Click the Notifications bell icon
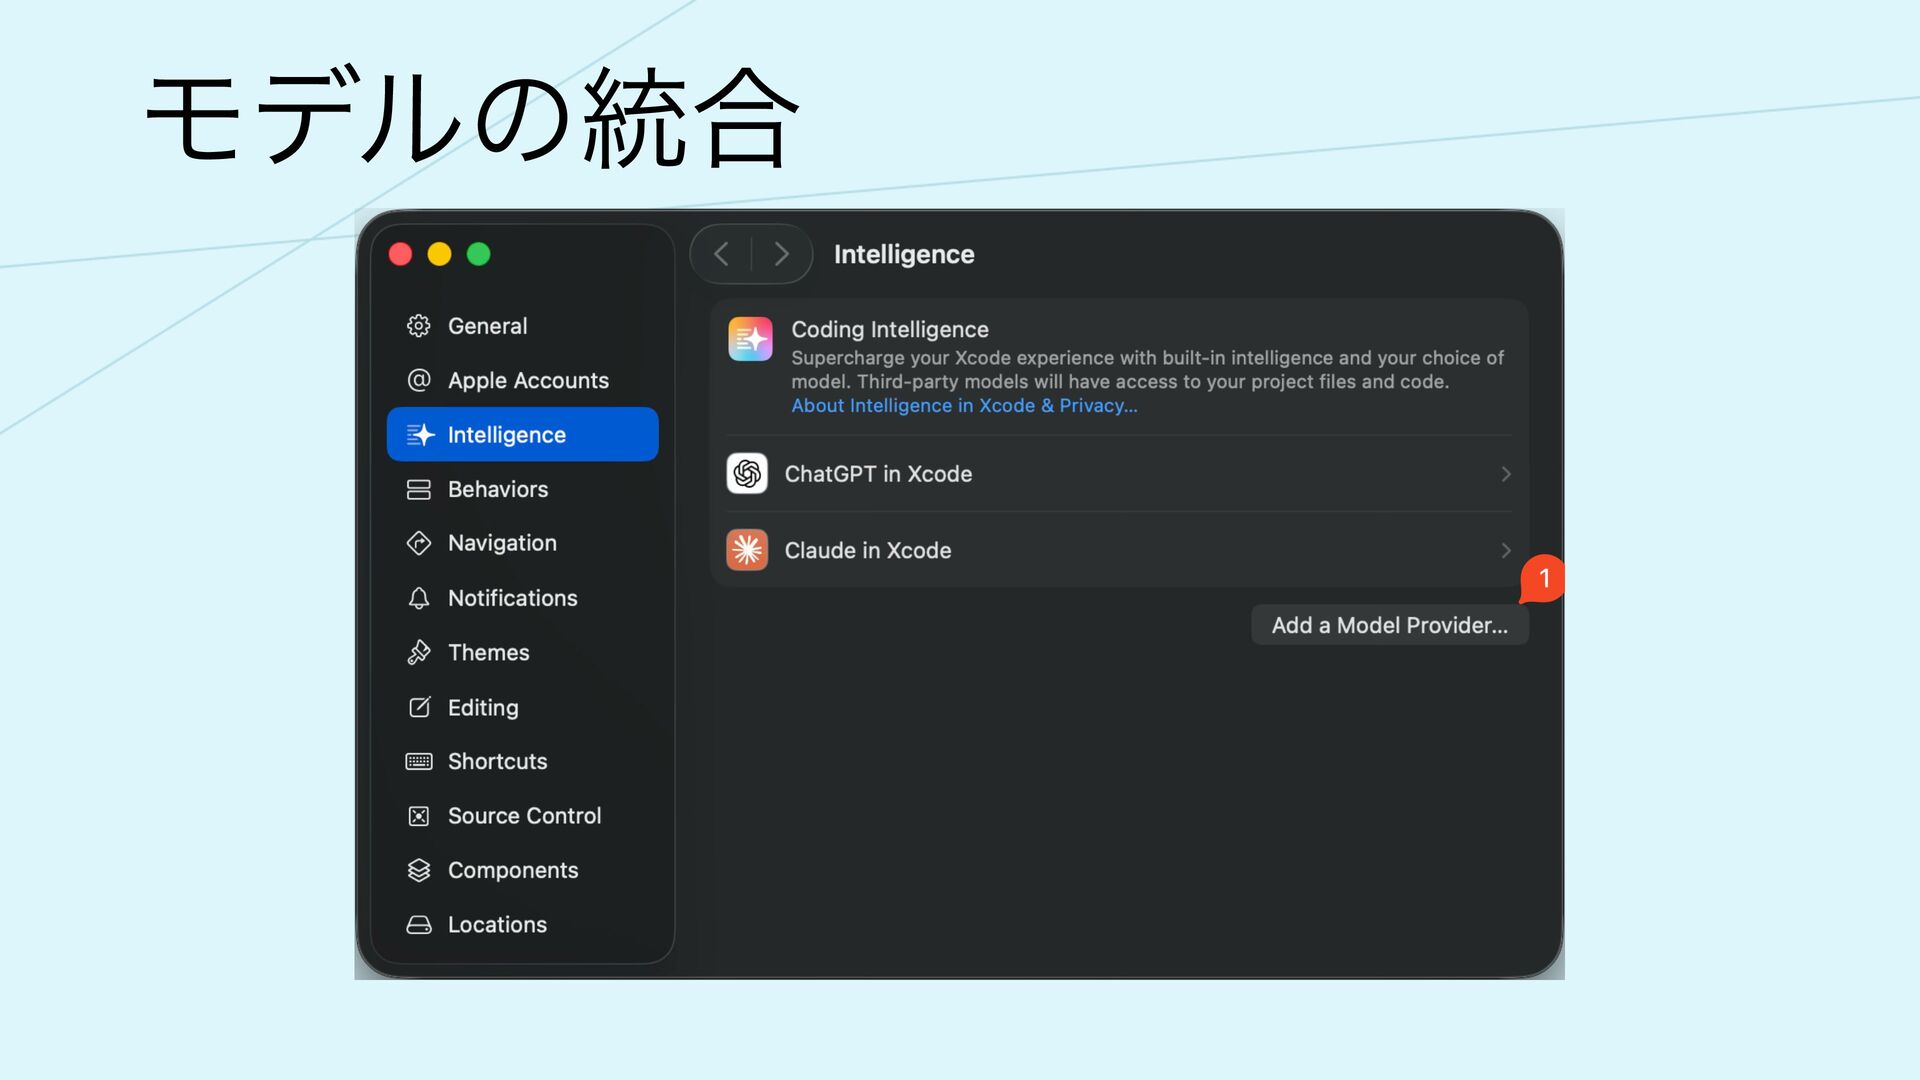Image resolution: width=1920 pixels, height=1080 pixels. pos(418,598)
